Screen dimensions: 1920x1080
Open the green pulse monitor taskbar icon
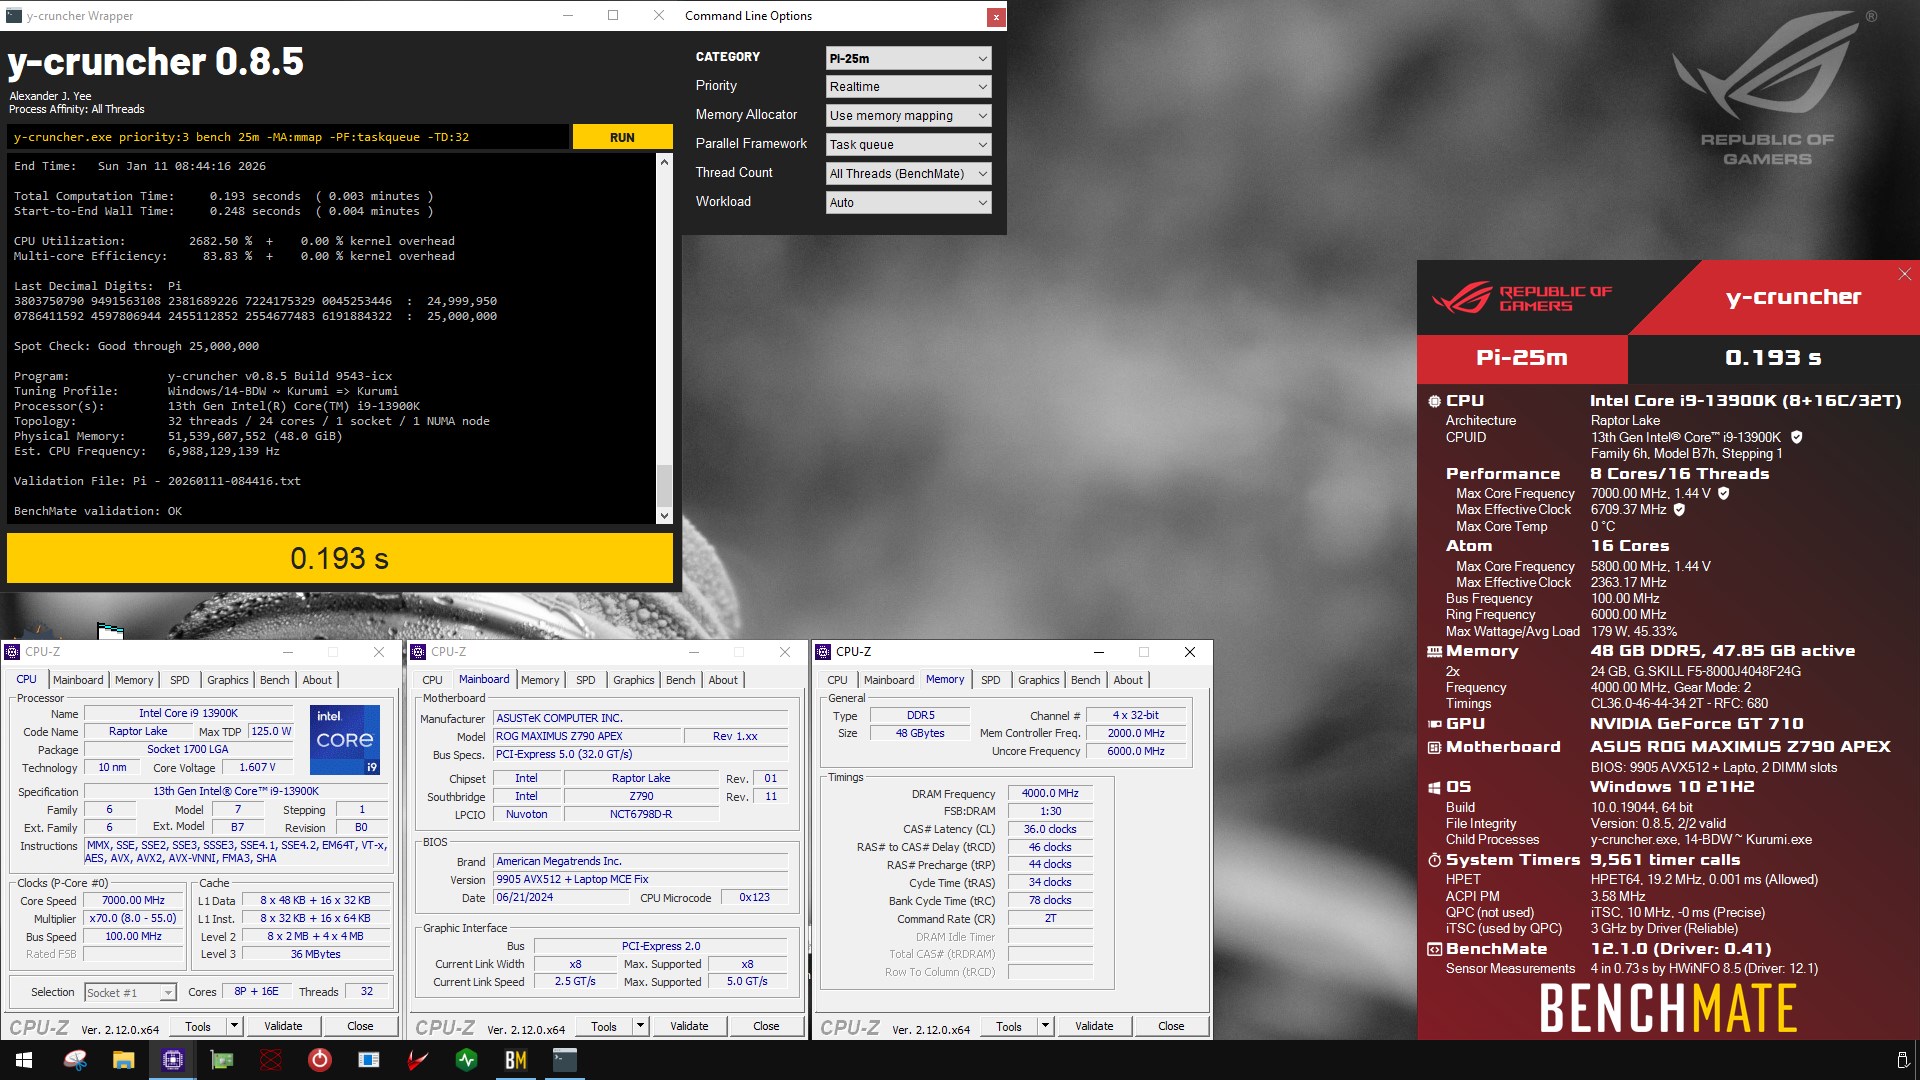(467, 1060)
